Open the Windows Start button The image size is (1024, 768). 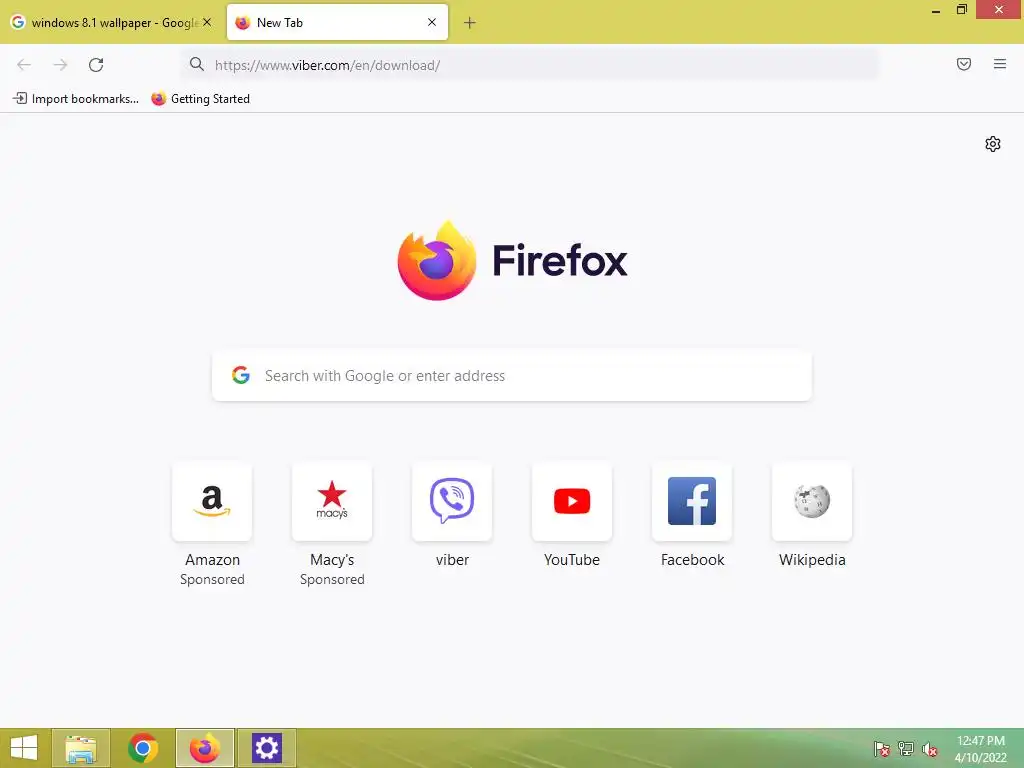coord(24,748)
